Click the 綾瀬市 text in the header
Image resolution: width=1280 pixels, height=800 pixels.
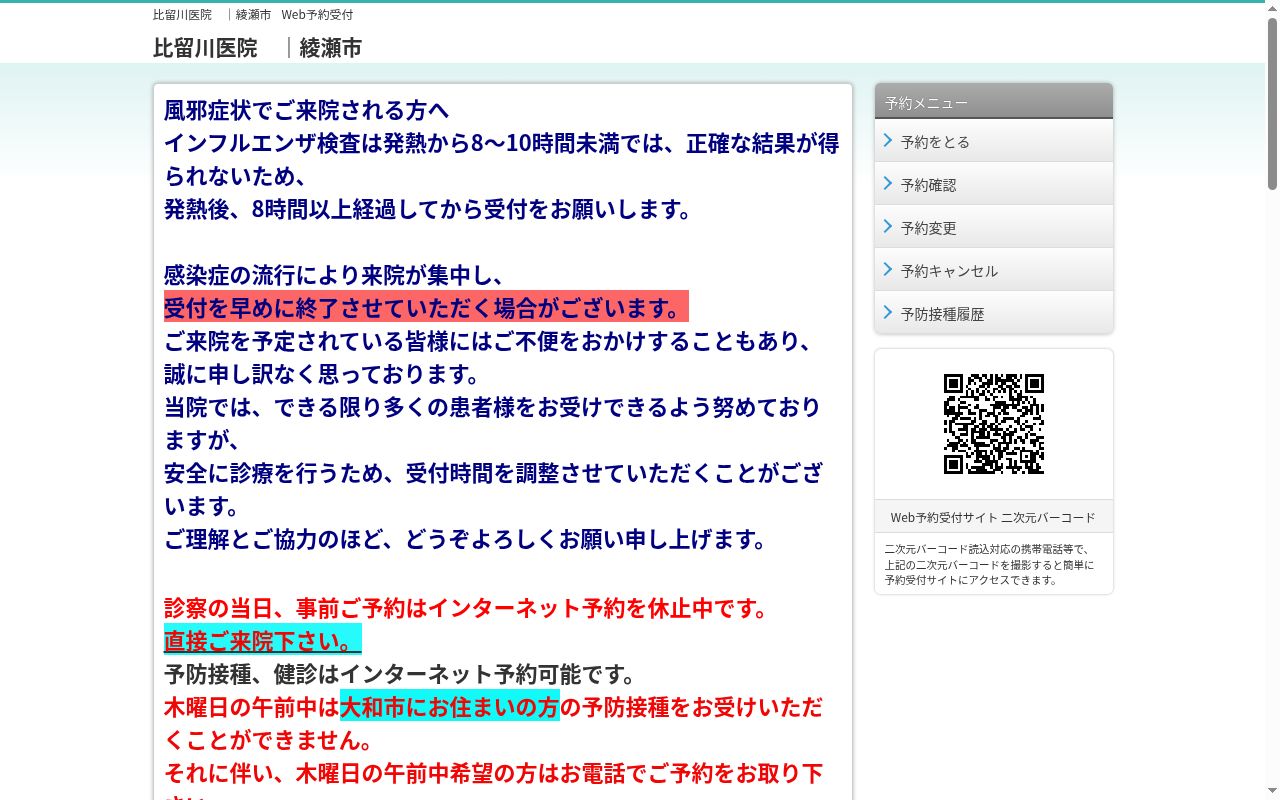click(330, 48)
